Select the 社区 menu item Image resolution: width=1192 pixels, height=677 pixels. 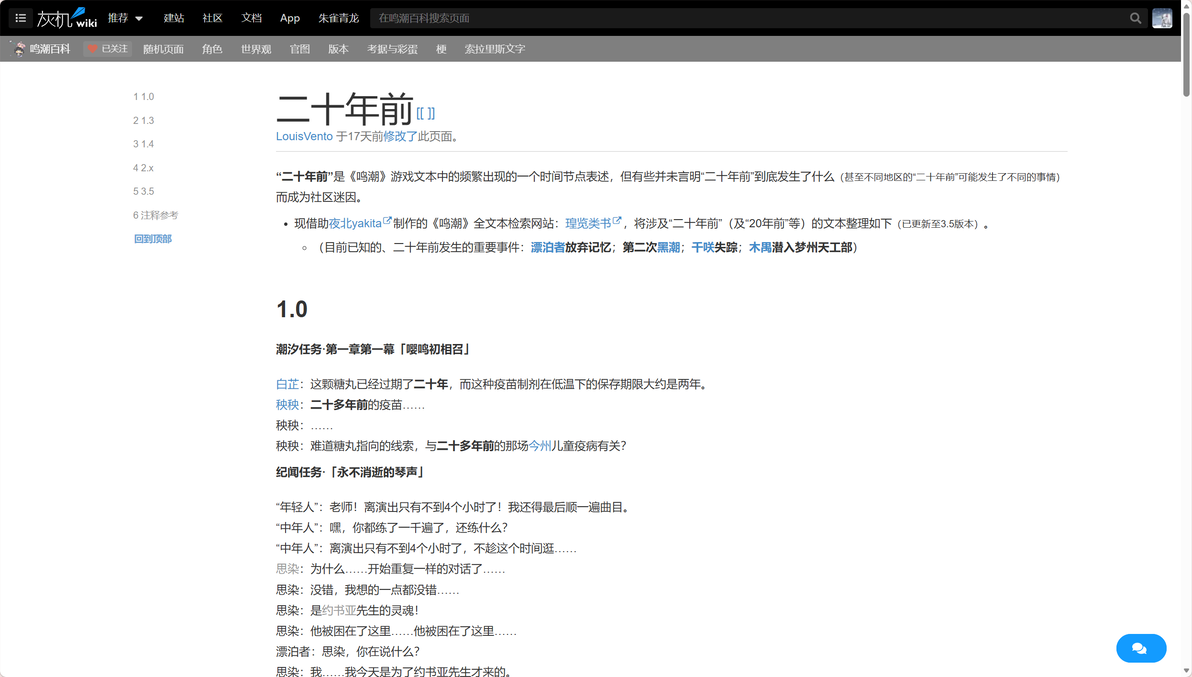pos(212,17)
